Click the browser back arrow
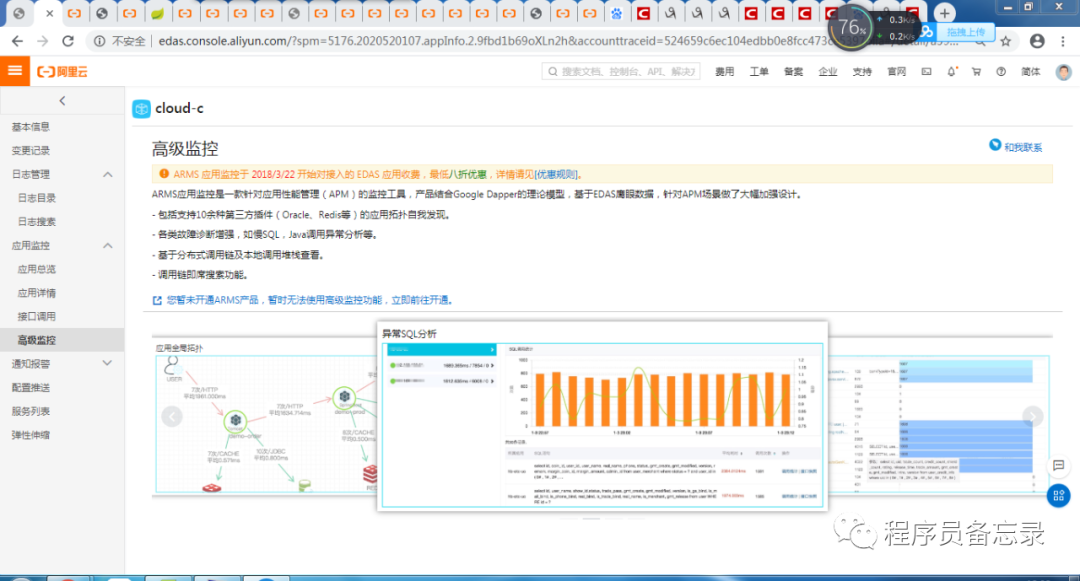The height and width of the screenshot is (581, 1080). 17,41
